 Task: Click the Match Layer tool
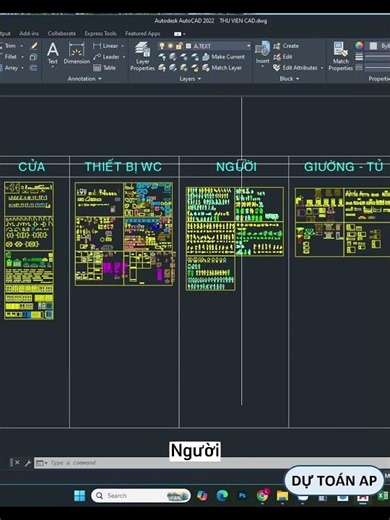tap(222, 68)
